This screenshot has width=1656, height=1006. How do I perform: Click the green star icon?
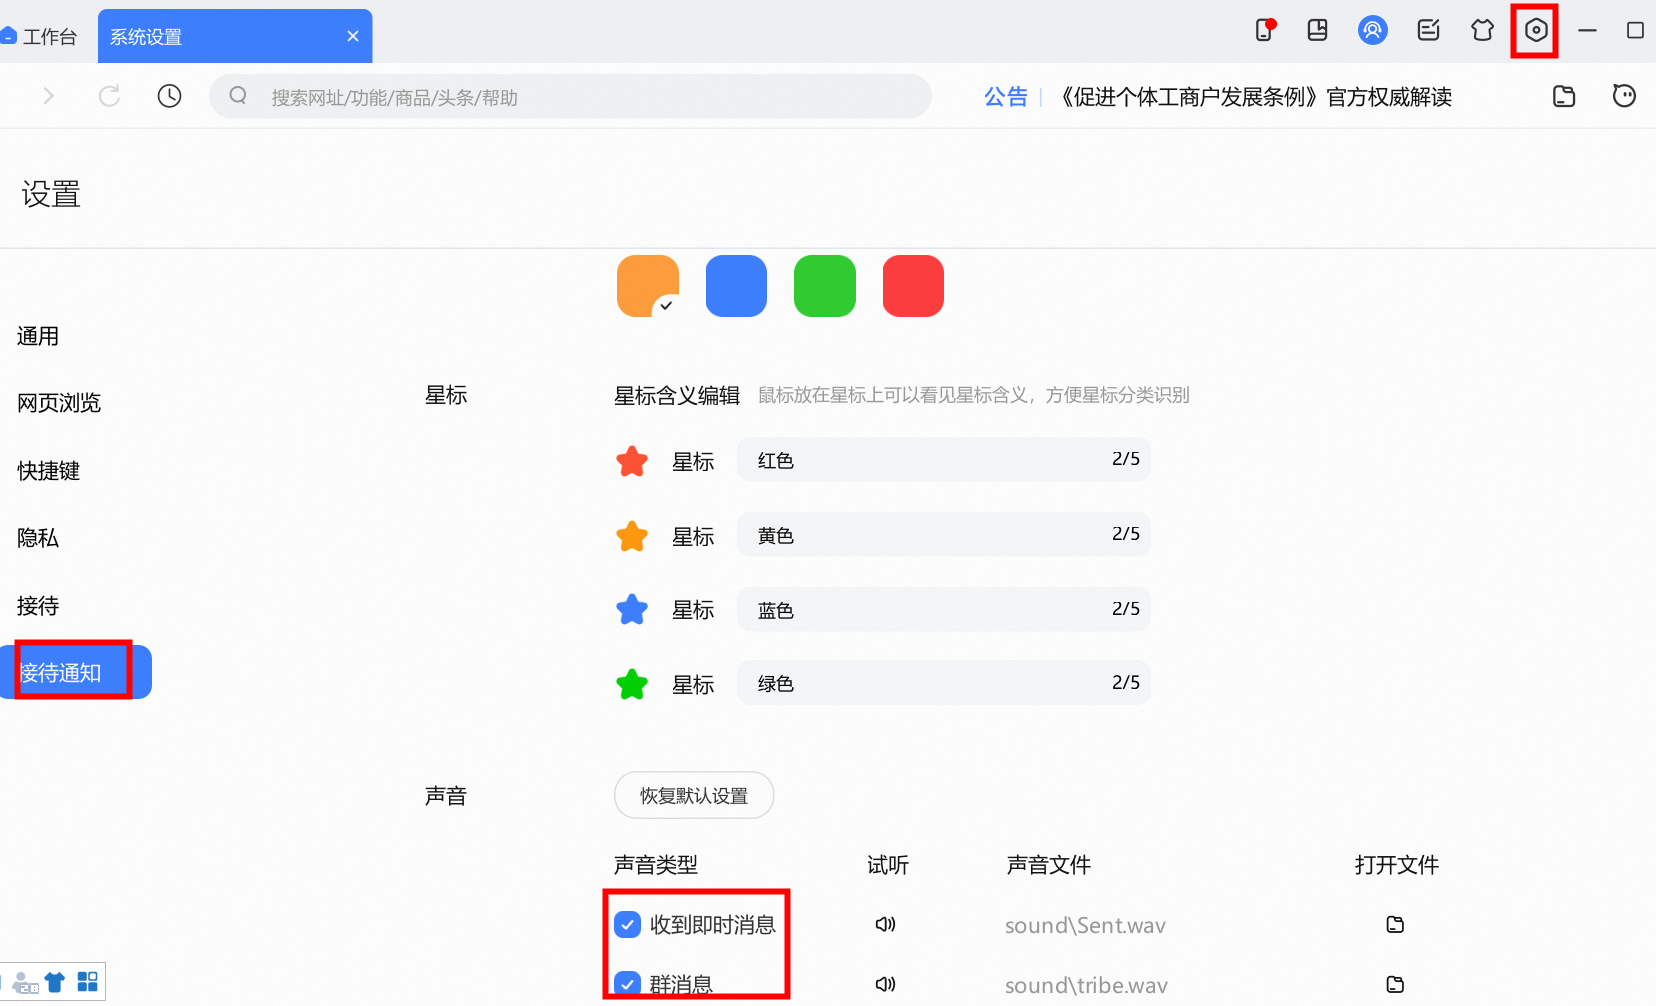click(x=632, y=684)
